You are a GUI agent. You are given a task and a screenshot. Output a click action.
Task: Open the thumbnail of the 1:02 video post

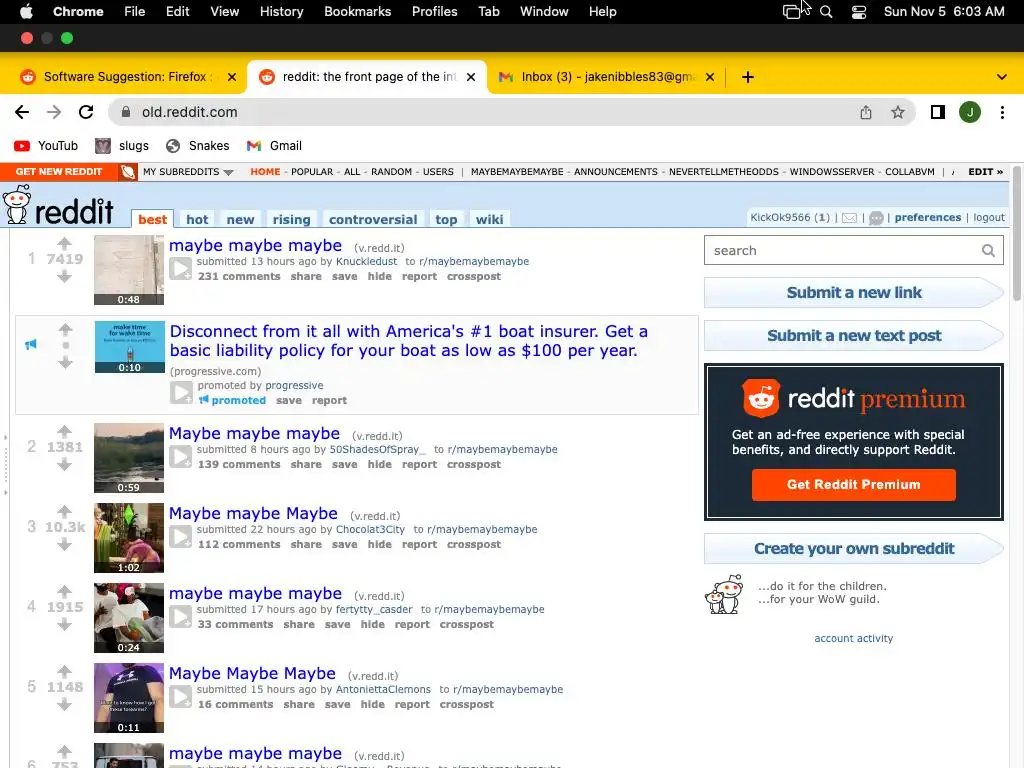(129, 538)
